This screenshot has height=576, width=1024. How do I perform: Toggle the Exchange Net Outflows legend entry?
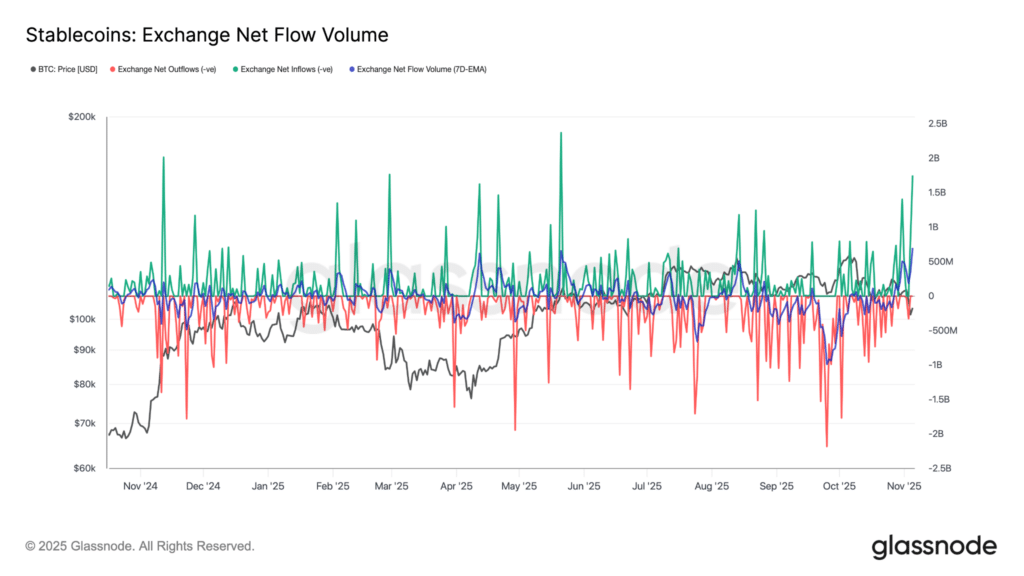163,69
